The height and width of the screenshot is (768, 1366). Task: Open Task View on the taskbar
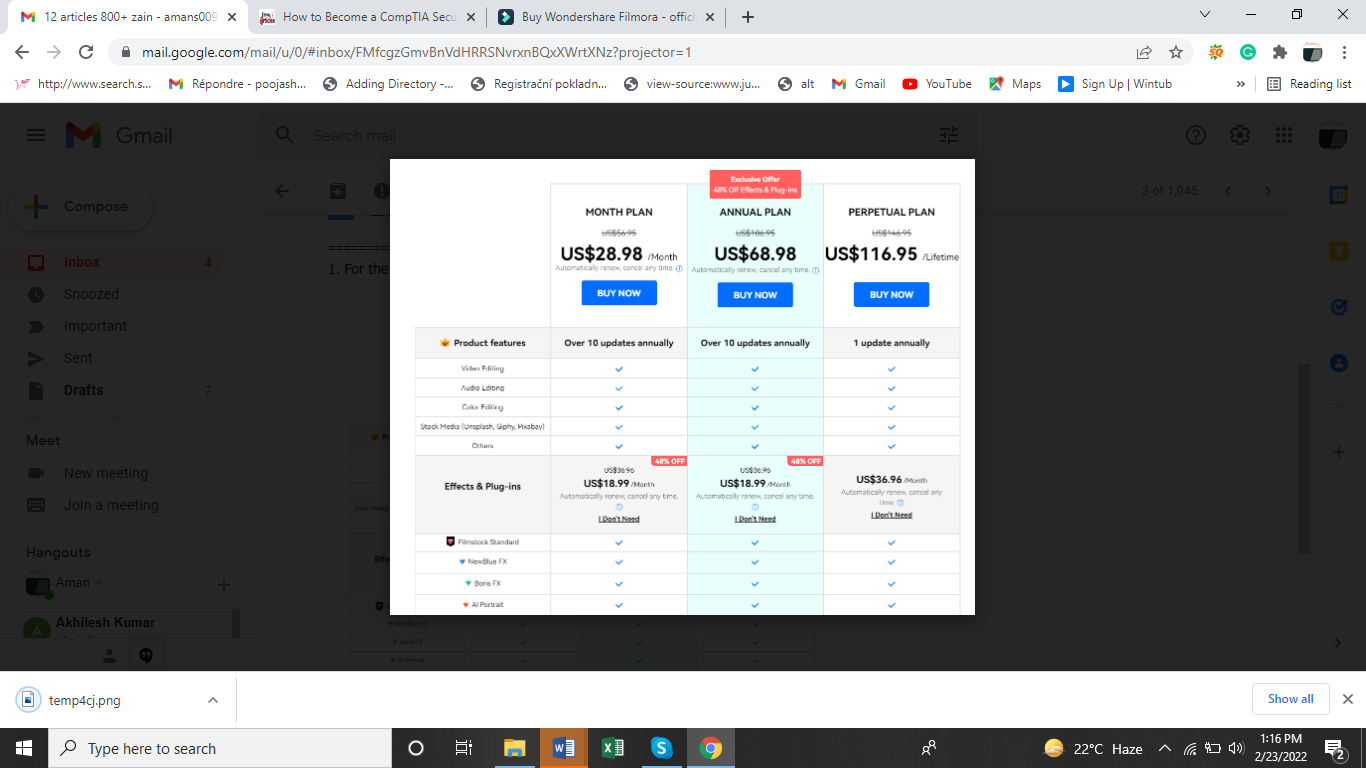pyautogui.click(x=464, y=748)
